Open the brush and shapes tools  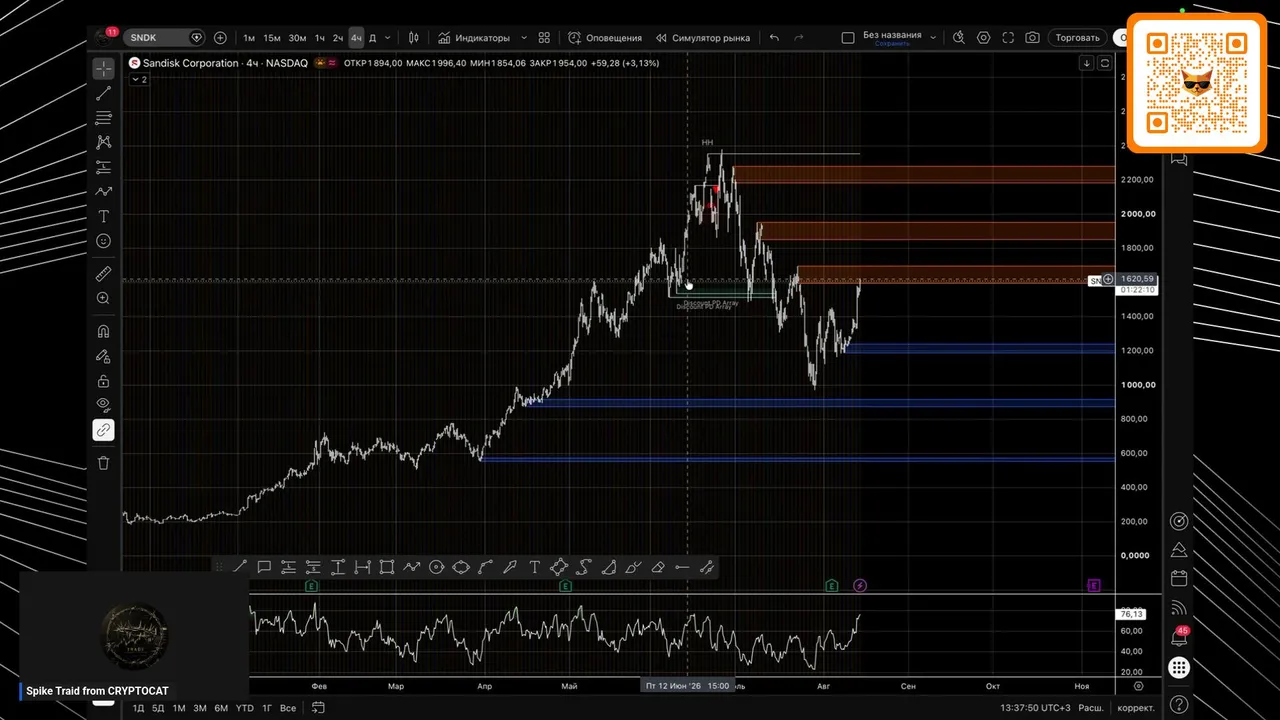tap(103, 192)
